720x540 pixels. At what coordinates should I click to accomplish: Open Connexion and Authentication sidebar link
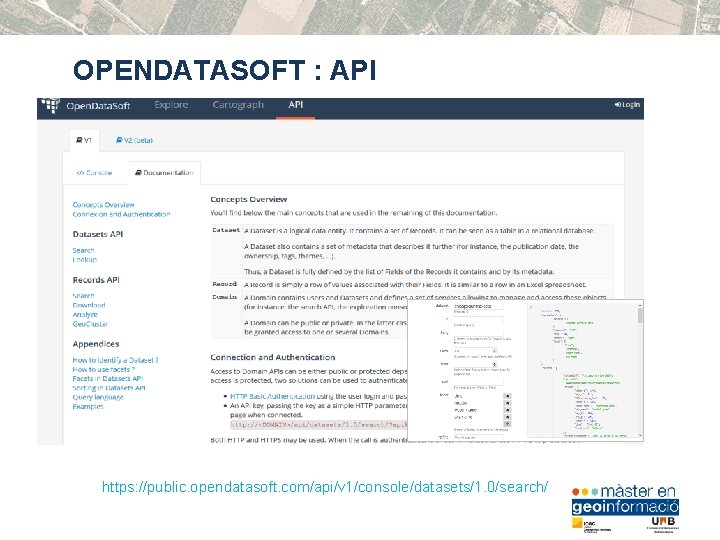pos(121,214)
